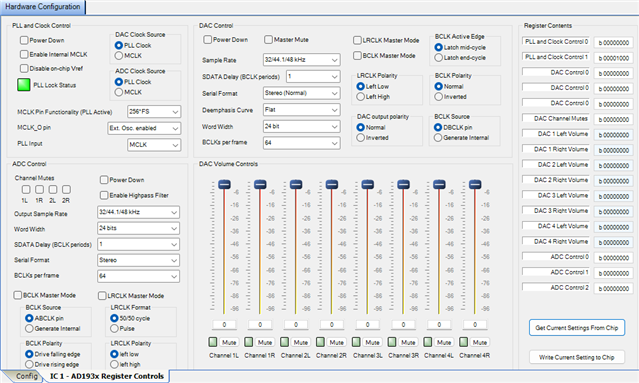Switch to Hardware Configuration tab
Viewport: 639px width, 383px height.
(x=43, y=7)
